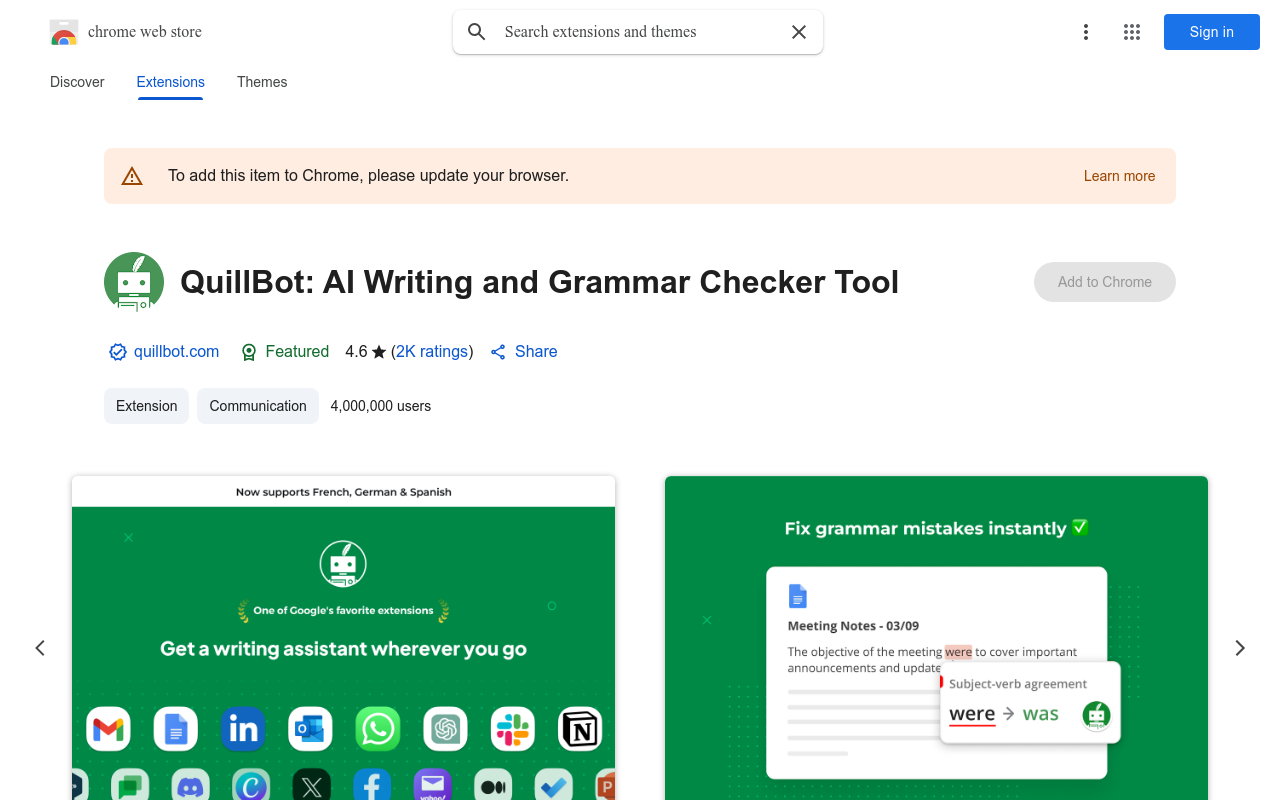Select the Extensions tab
Viewport: 1280px width, 800px height.
coord(171,82)
